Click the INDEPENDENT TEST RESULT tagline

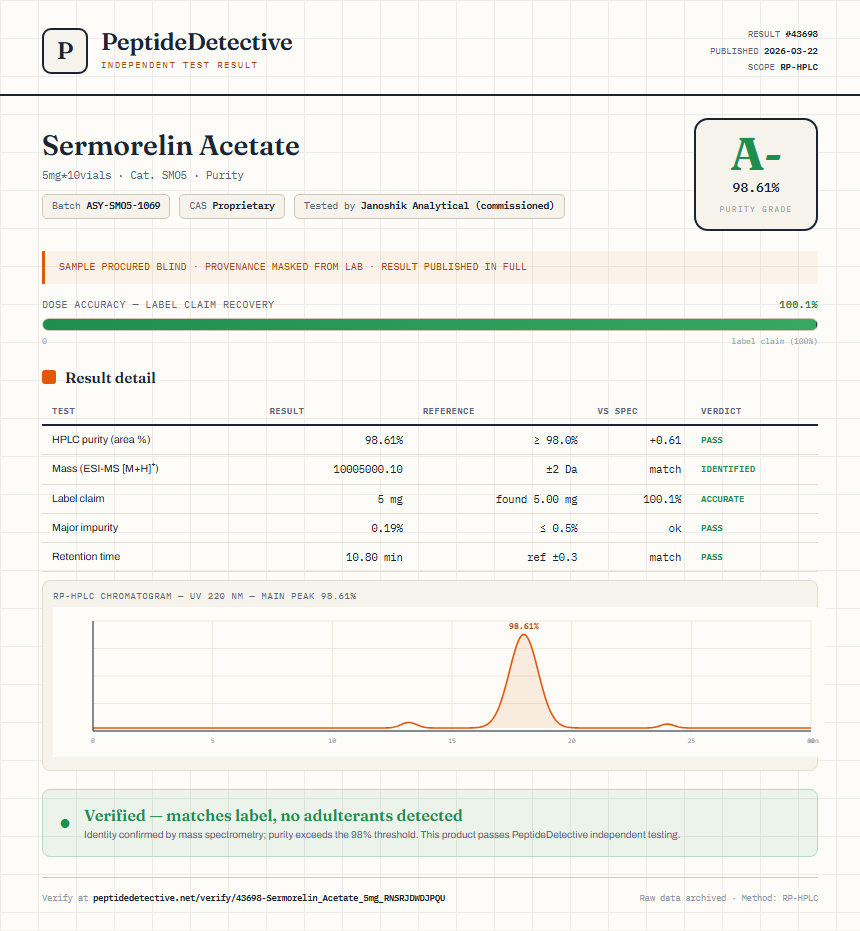pyautogui.click(x=179, y=65)
